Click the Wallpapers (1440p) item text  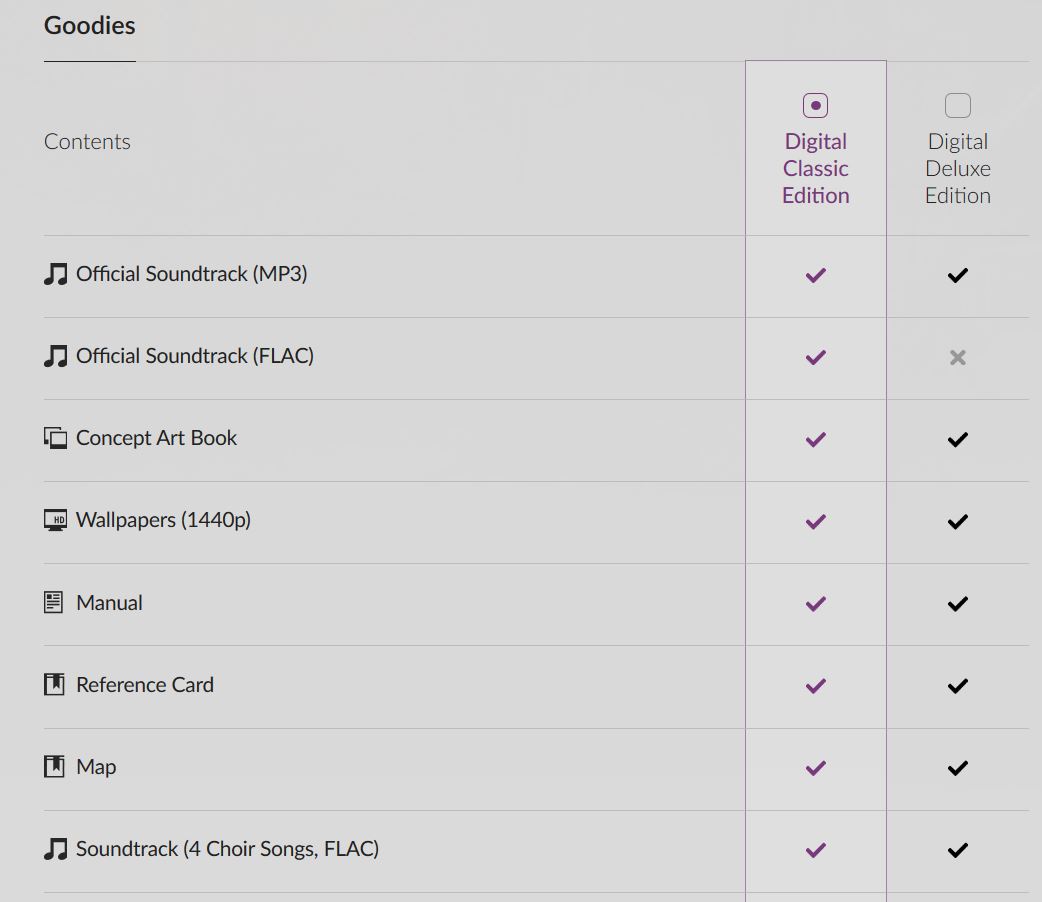click(x=163, y=520)
